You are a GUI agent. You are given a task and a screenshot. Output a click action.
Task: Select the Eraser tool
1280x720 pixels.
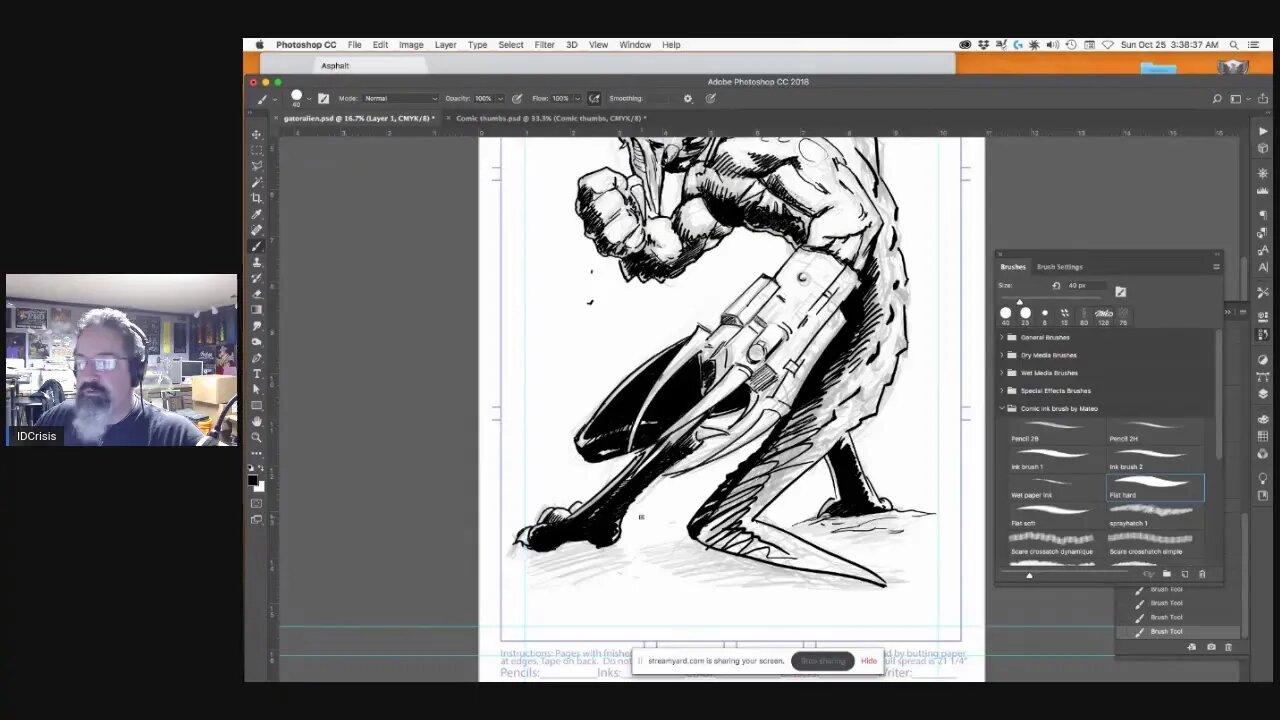point(257,294)
